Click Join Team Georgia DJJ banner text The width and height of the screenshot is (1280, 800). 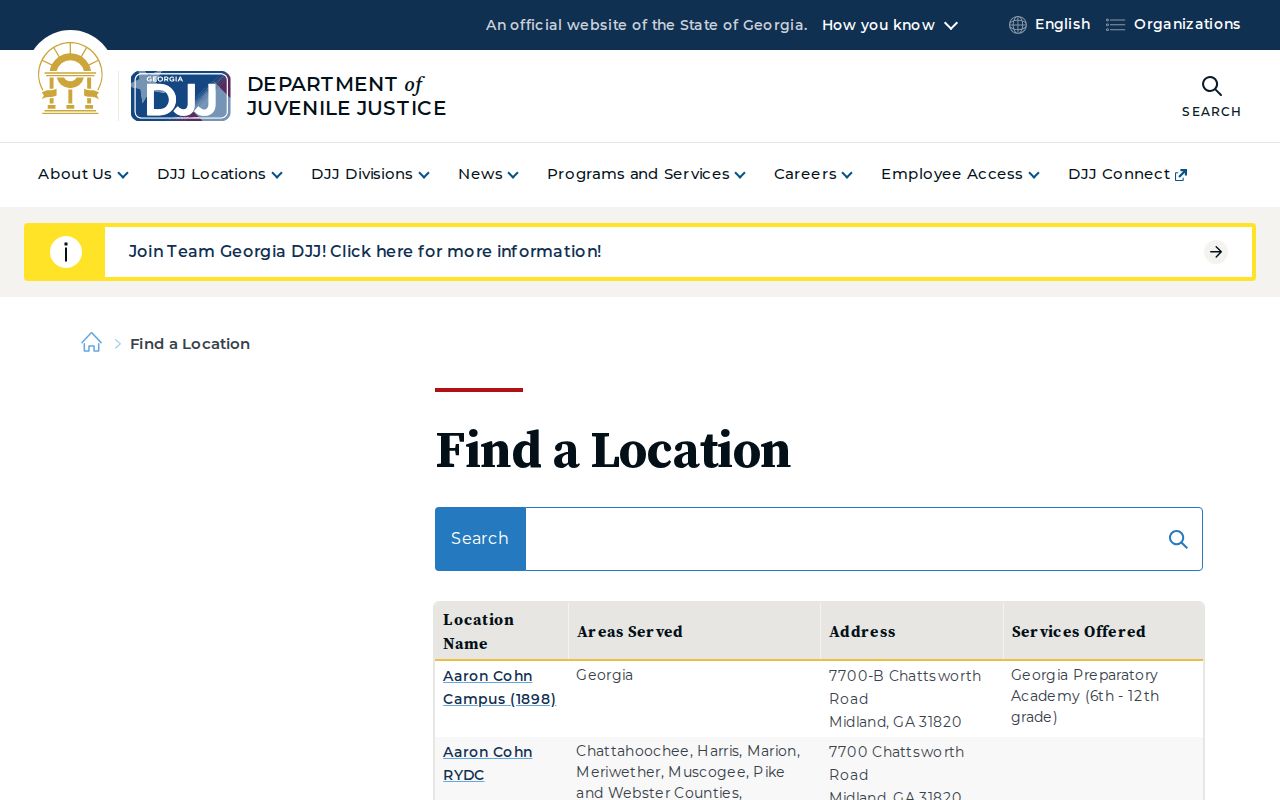coord(365,252)
